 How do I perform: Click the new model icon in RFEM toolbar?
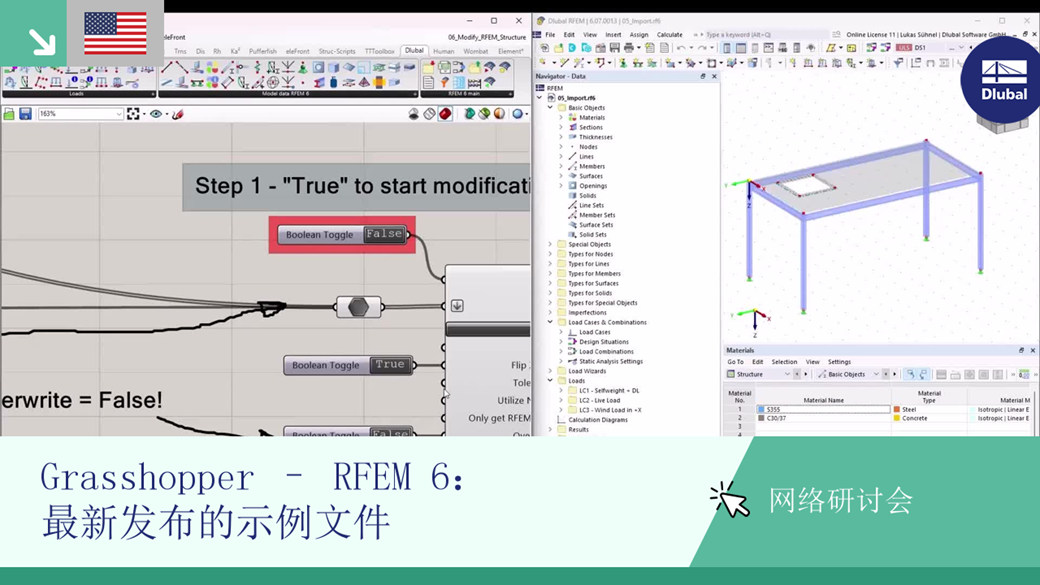coord(544,48)
